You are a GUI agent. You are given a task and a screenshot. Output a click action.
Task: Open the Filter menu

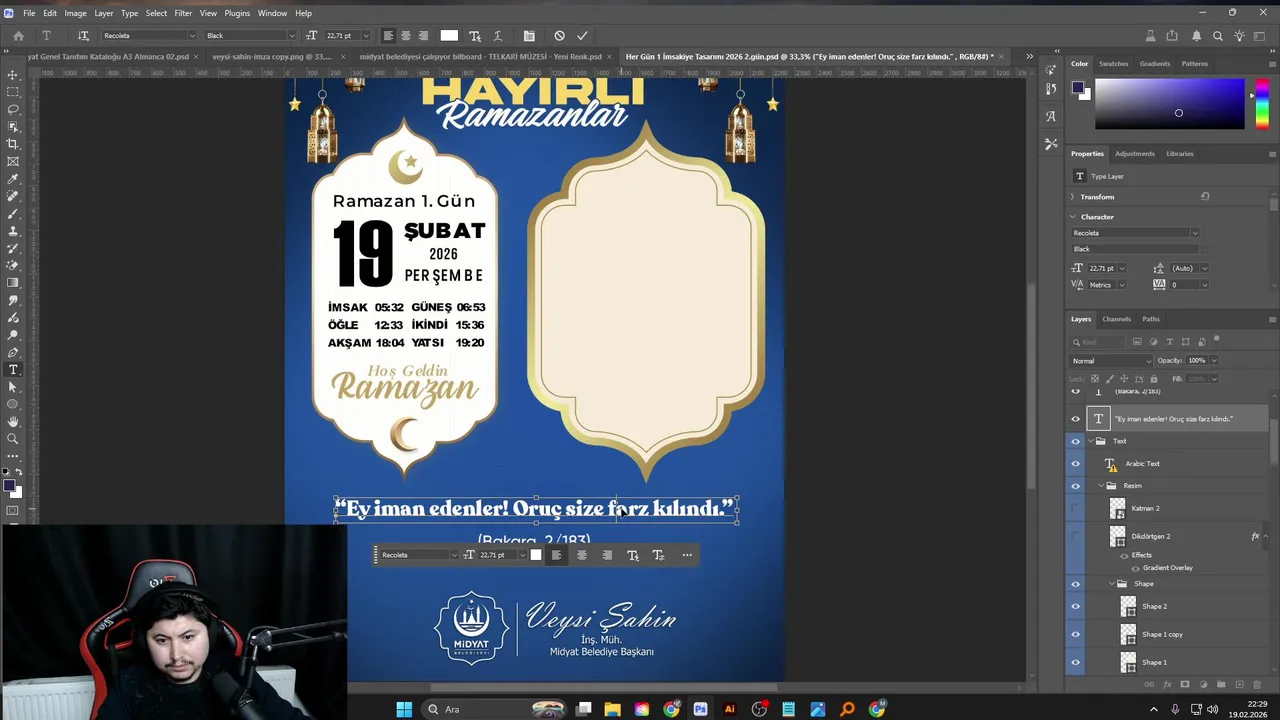click(x=183, y=13)
